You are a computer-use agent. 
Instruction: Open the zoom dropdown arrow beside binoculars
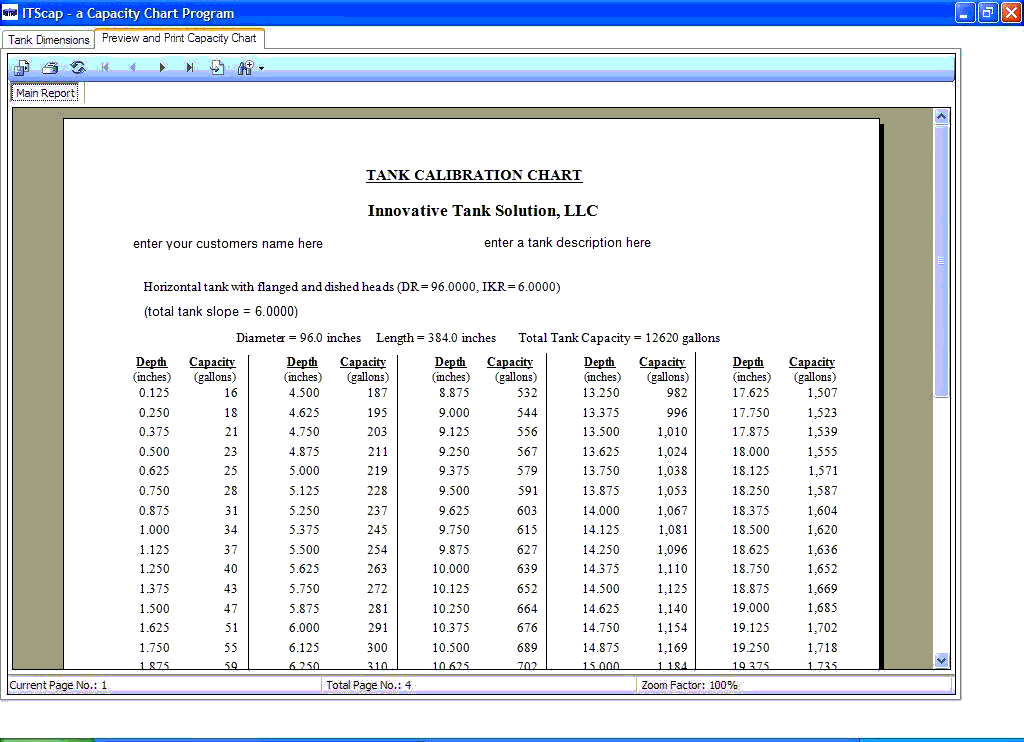tap(261, 68)
